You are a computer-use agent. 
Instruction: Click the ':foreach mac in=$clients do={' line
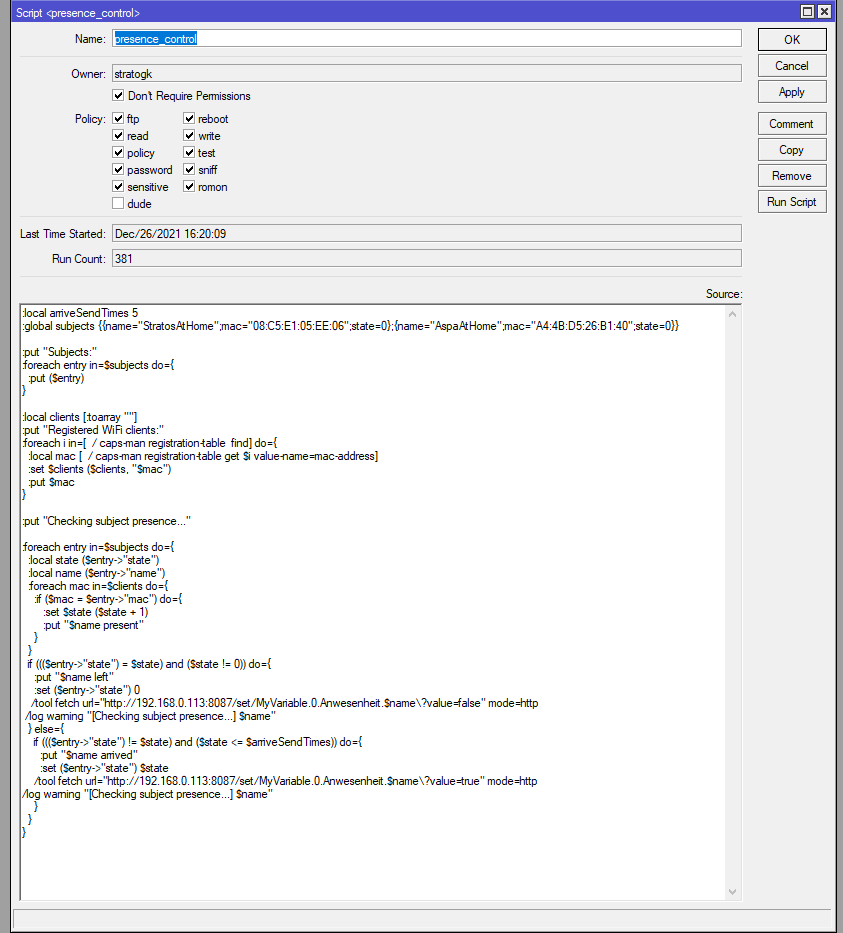pos(98,587)
